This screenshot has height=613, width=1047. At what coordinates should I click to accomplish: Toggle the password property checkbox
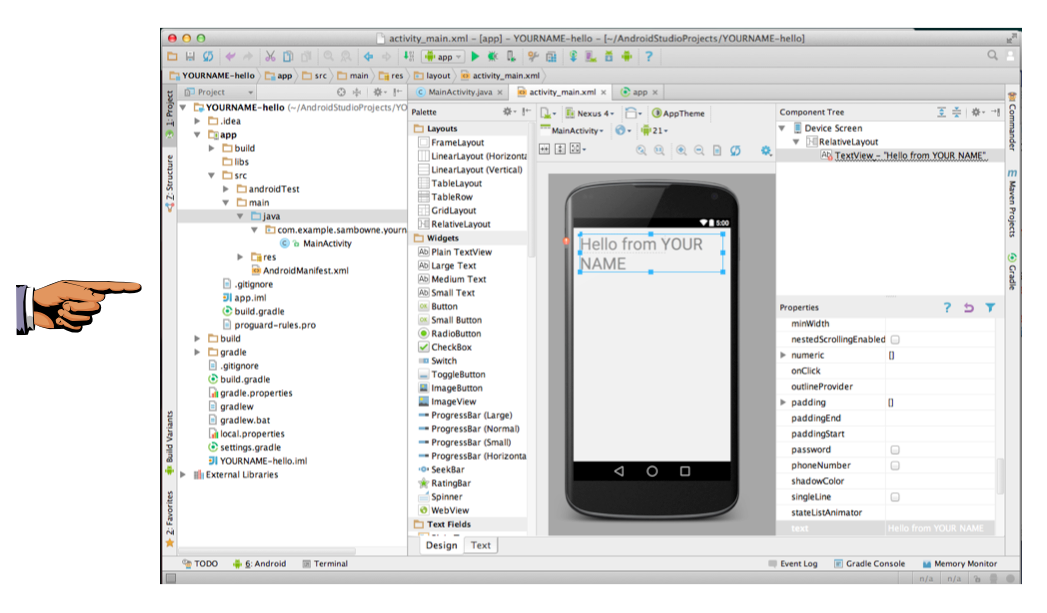point(895,450)
